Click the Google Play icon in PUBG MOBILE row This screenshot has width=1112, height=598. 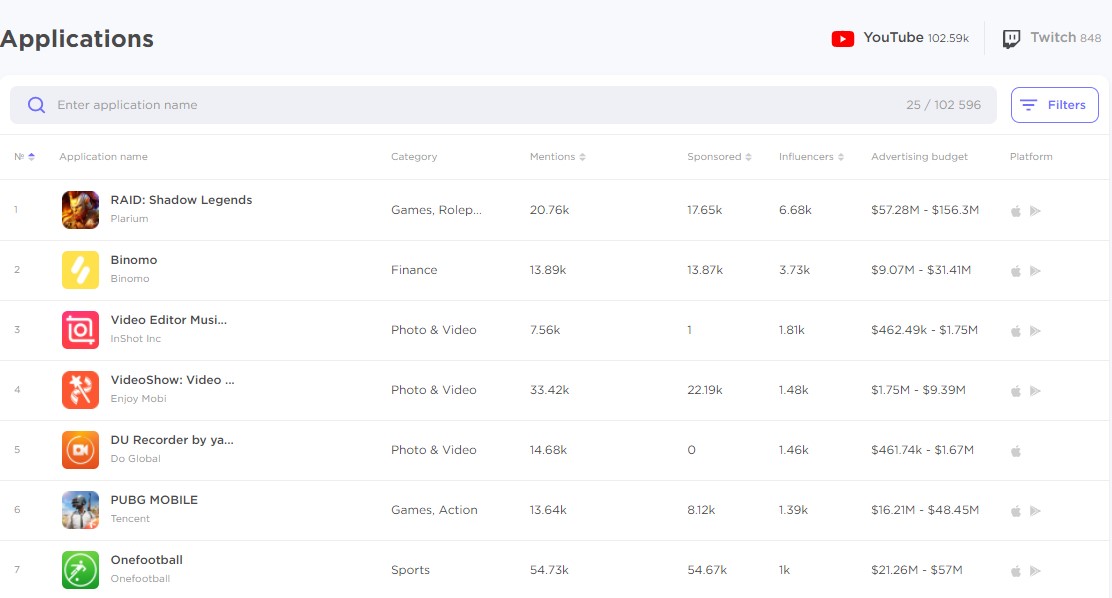click(1035, 511)
